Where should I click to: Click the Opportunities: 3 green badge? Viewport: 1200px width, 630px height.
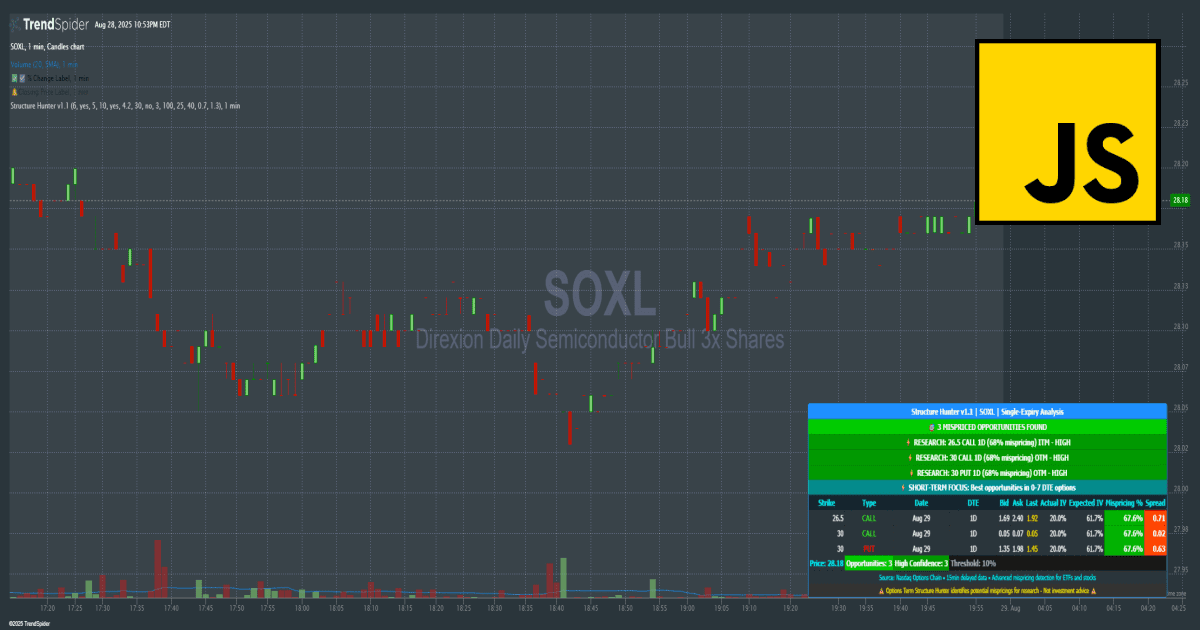[869, 564]
